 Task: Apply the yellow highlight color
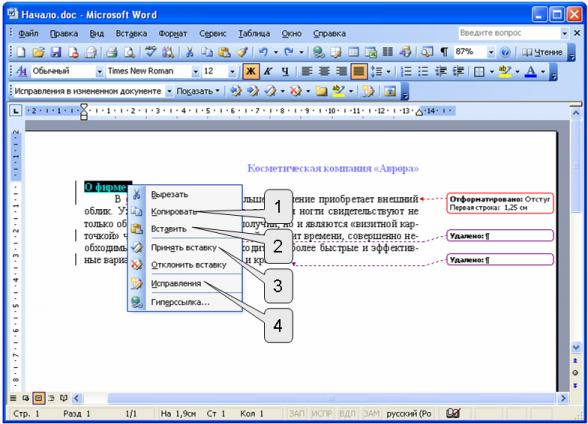506,71
